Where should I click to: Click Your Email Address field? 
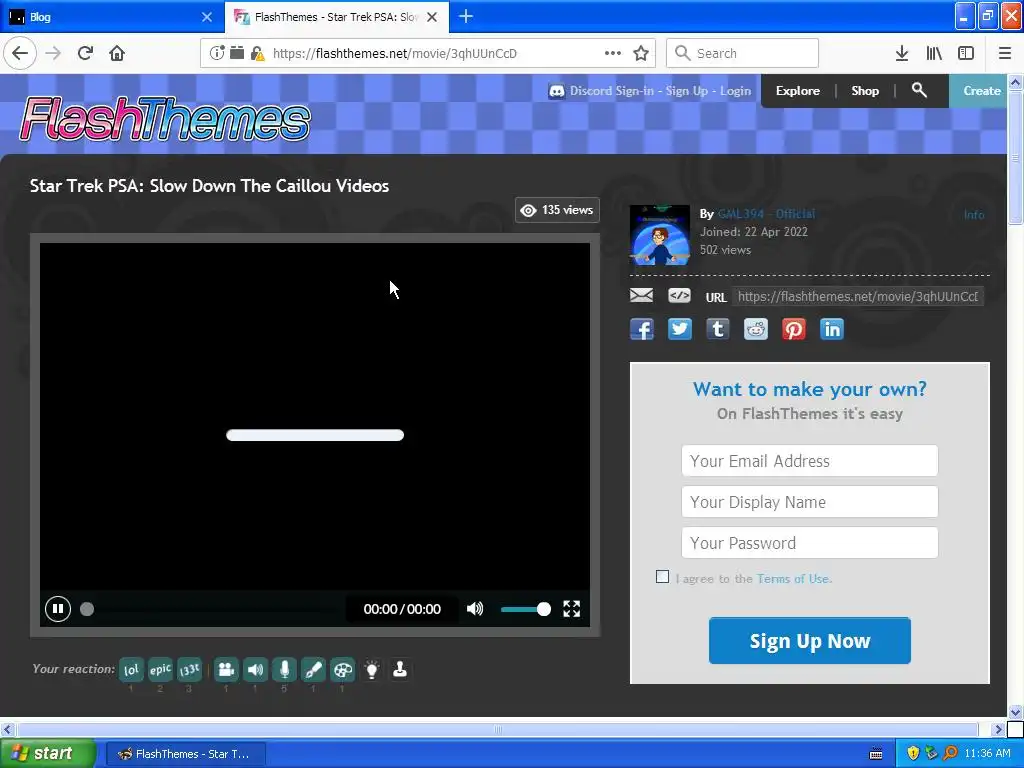810,461
